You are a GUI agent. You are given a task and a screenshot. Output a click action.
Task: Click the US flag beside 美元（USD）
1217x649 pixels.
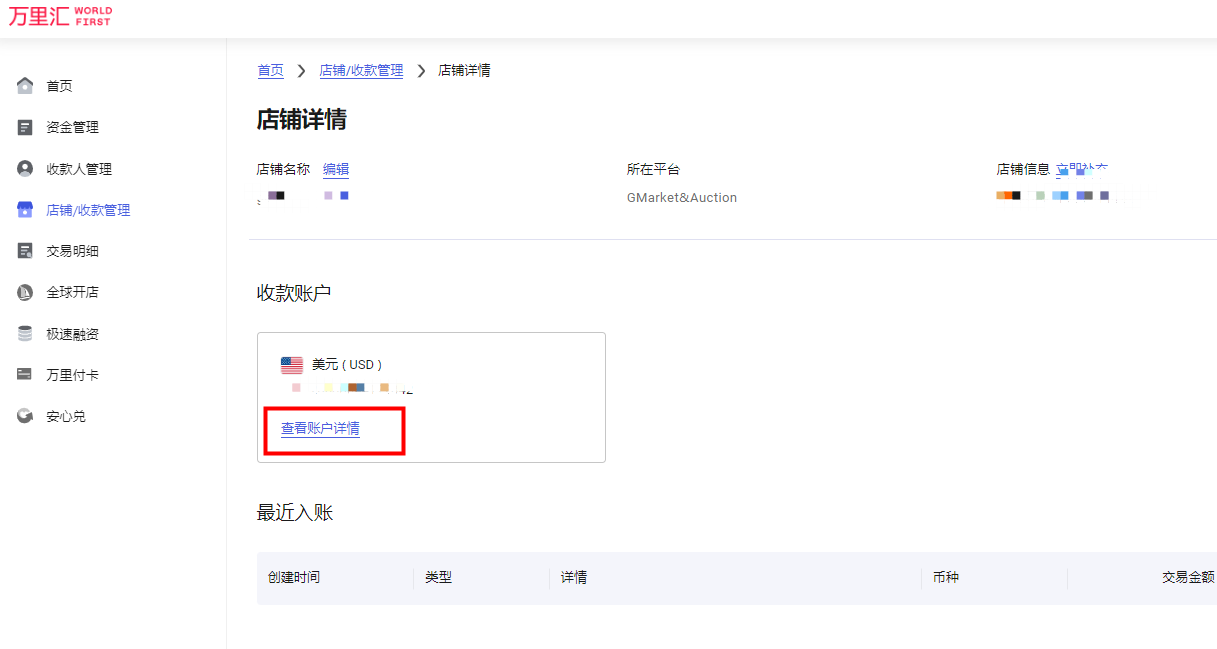[292, 363]
